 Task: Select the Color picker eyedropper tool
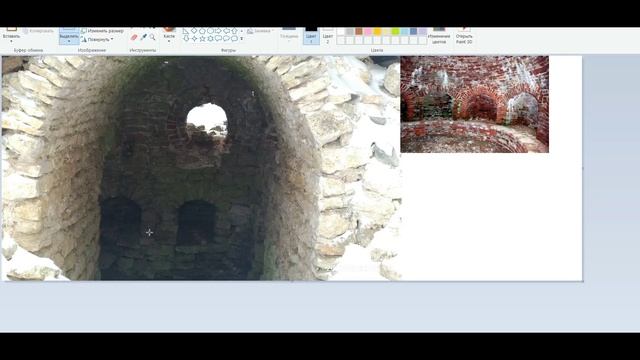coord(144,37)
